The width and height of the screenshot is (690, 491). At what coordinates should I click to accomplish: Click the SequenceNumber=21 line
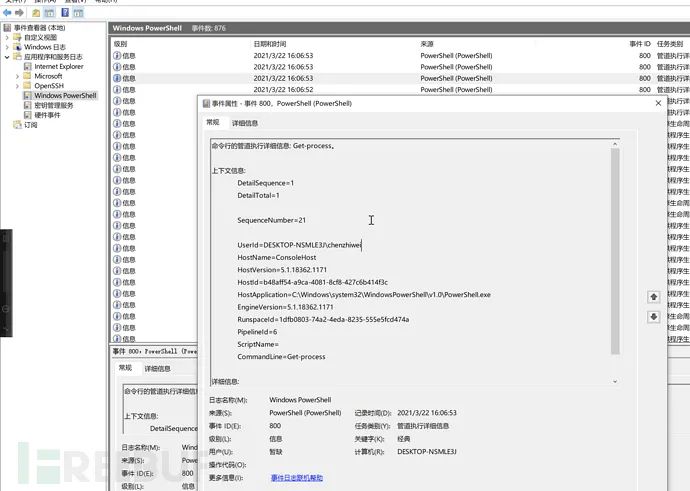tap(272, 220)
